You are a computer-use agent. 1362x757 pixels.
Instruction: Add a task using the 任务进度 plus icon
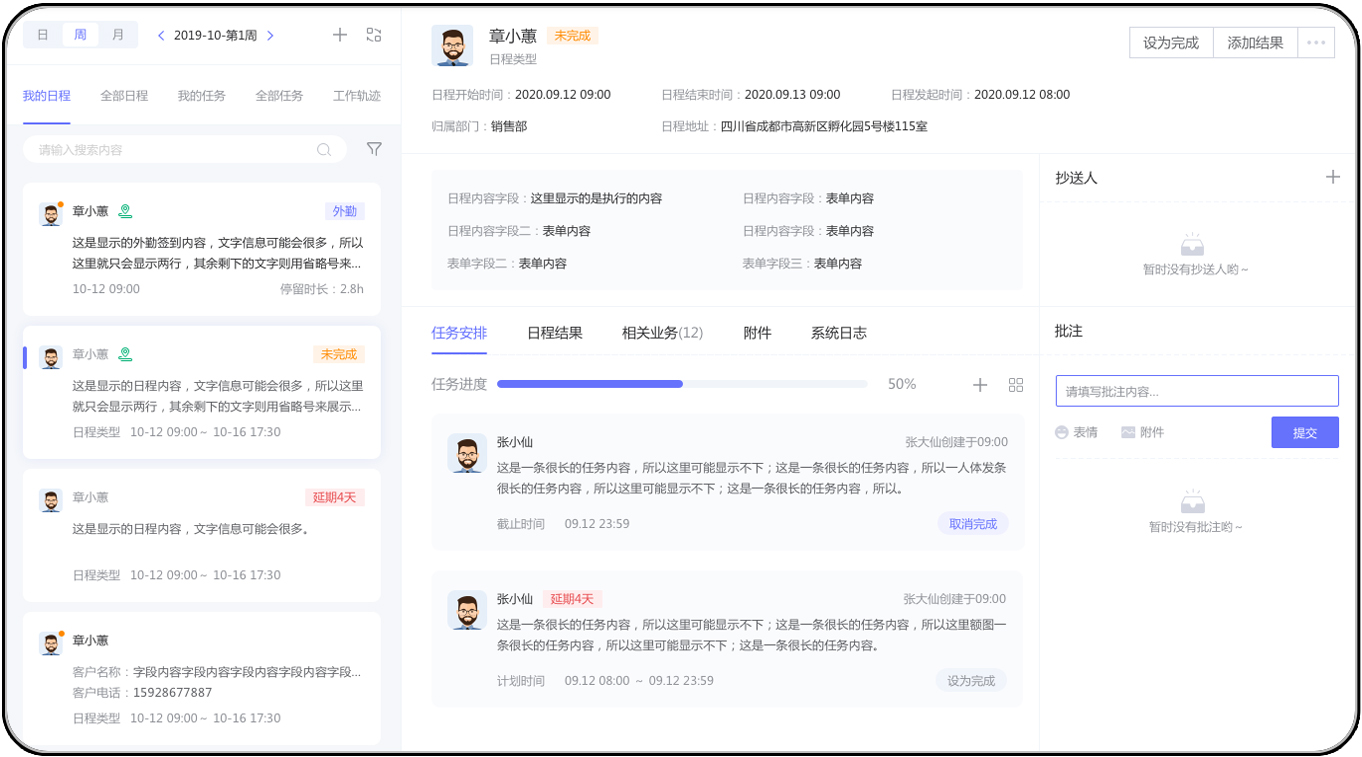tap(980, 385)
